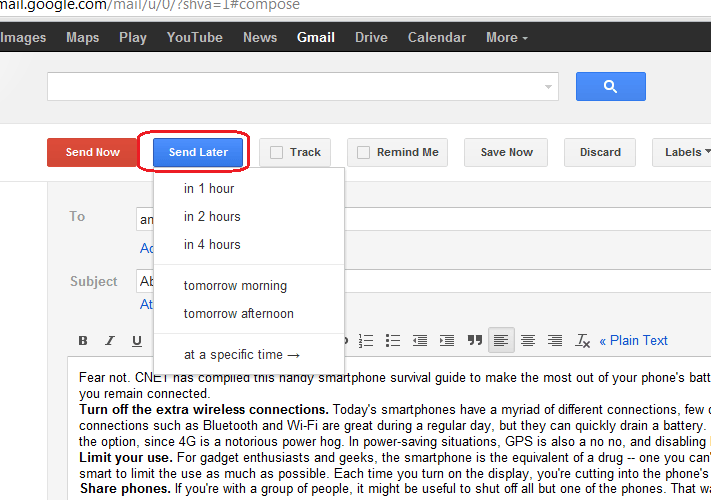The width and height of the screenshot is (711, 500).
Task: Open the Labels dropdown
Action: tap(684, 152)
